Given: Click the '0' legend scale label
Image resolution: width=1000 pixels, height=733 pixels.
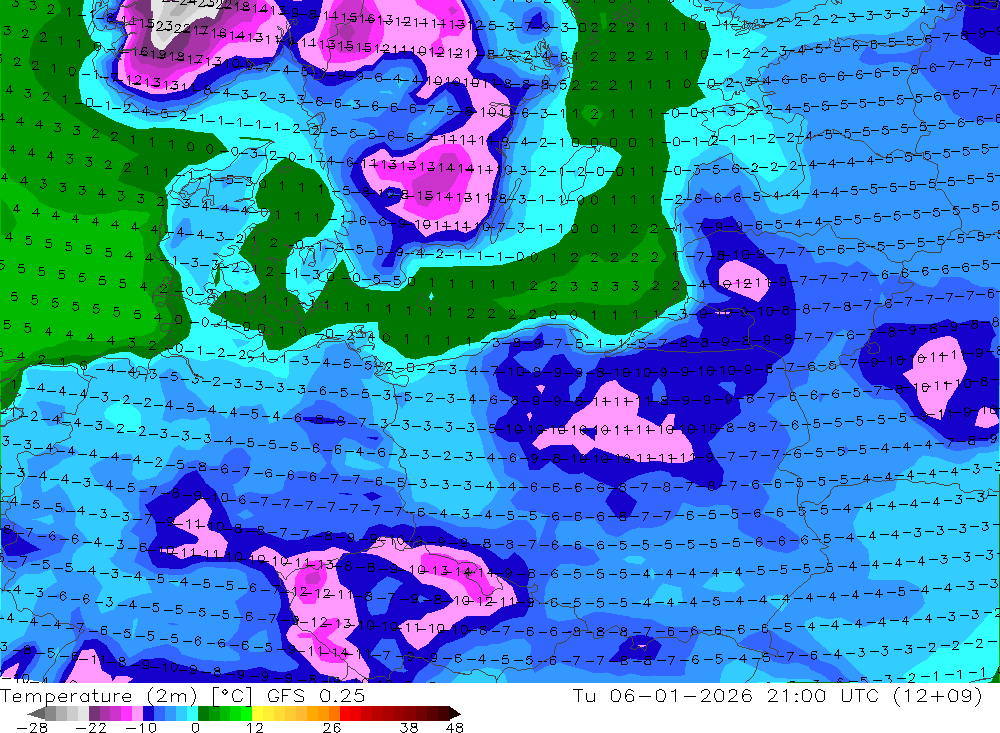Looking at the screenshot, I should coord(195,727).
